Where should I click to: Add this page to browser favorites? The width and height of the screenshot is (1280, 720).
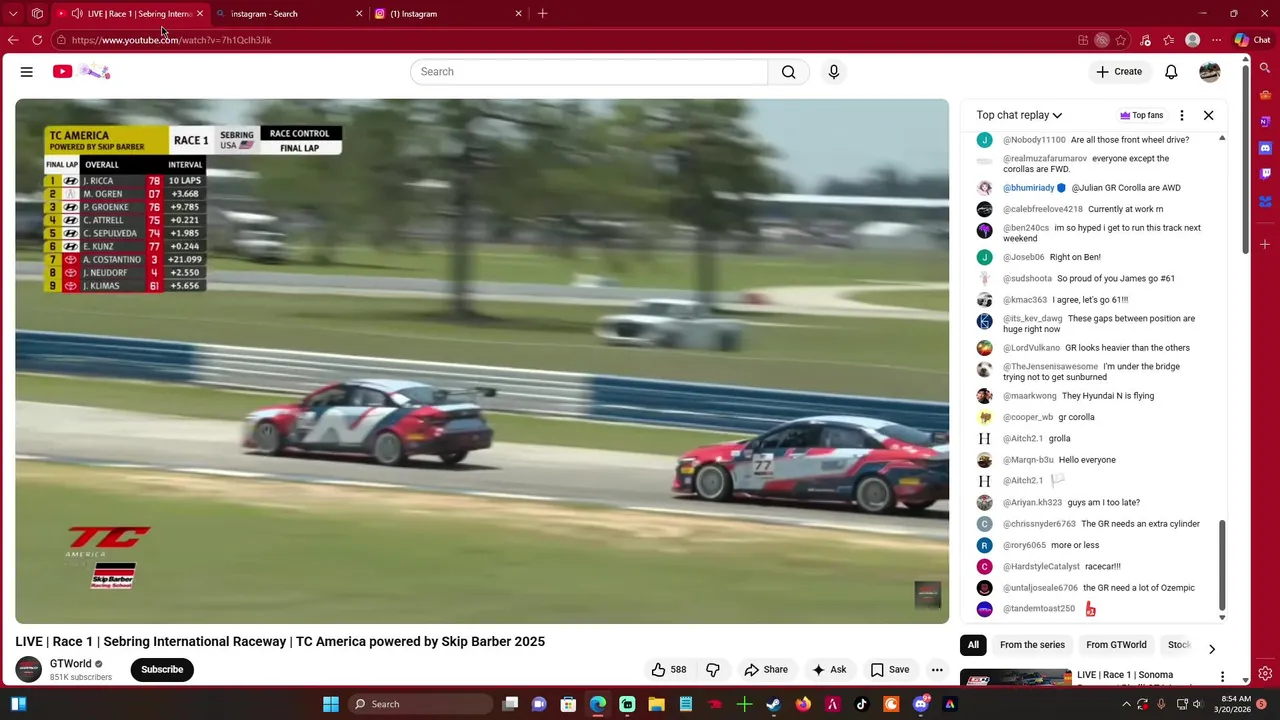pyautogui.click(x=1121, y=40)
